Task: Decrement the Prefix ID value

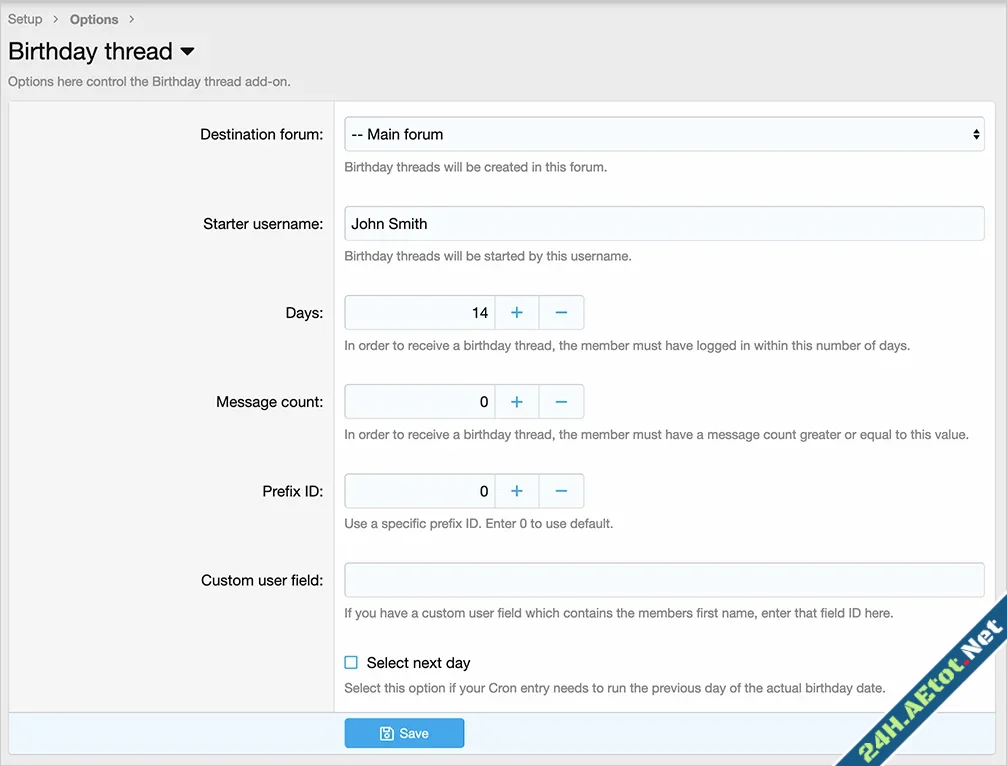Action: pos(561,491)
